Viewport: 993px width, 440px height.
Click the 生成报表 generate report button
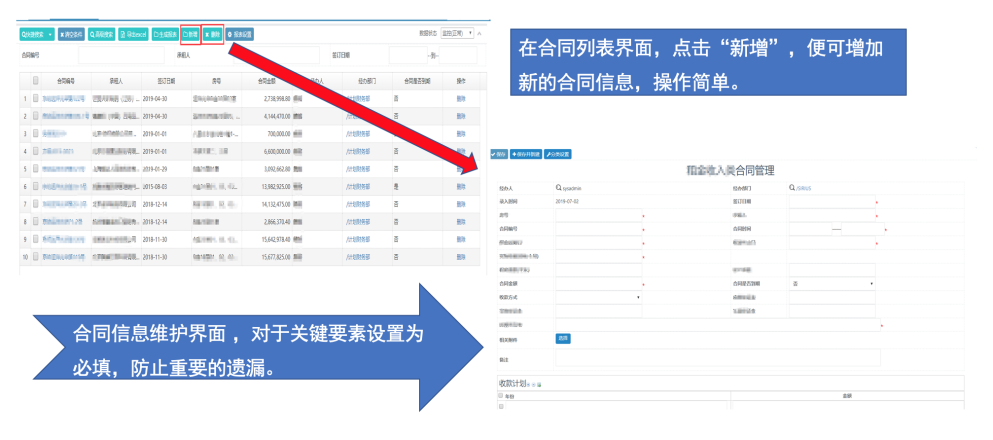(x=165, y=34)
